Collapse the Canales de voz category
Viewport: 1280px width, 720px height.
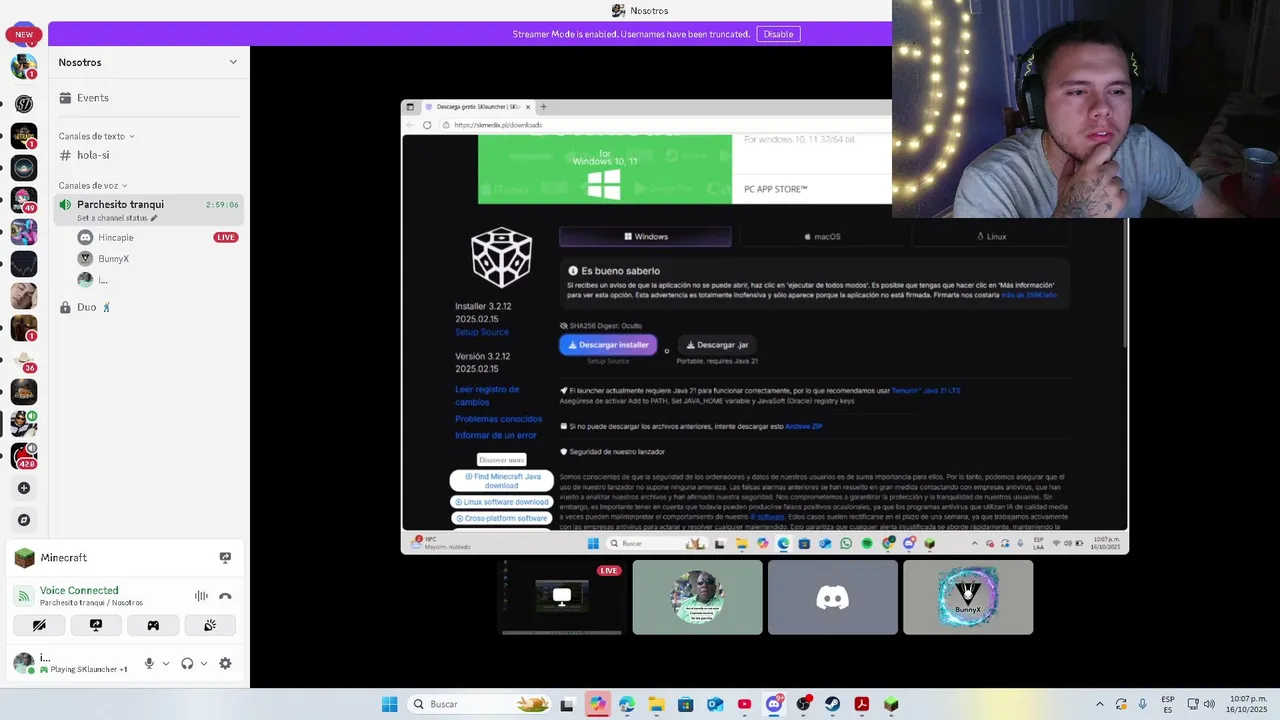point(93,185)
